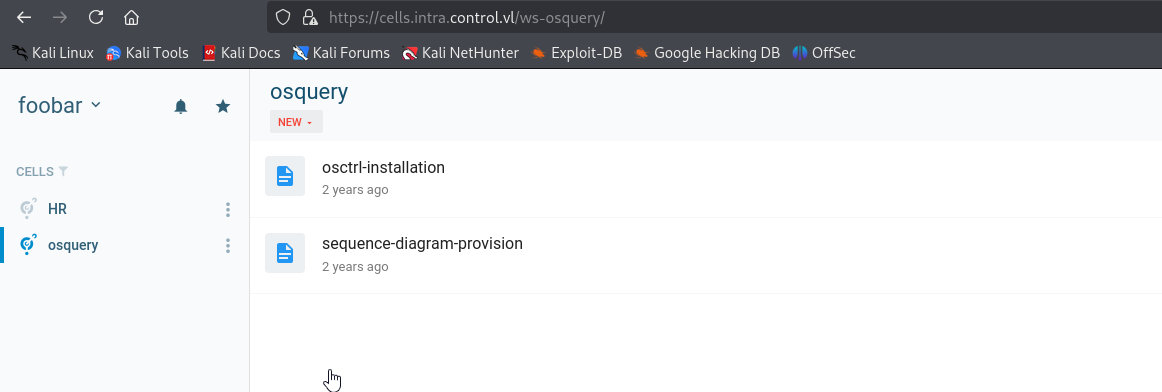Open the osctrl-installation page
This screenshot has width=1162, height=392.
383,167
